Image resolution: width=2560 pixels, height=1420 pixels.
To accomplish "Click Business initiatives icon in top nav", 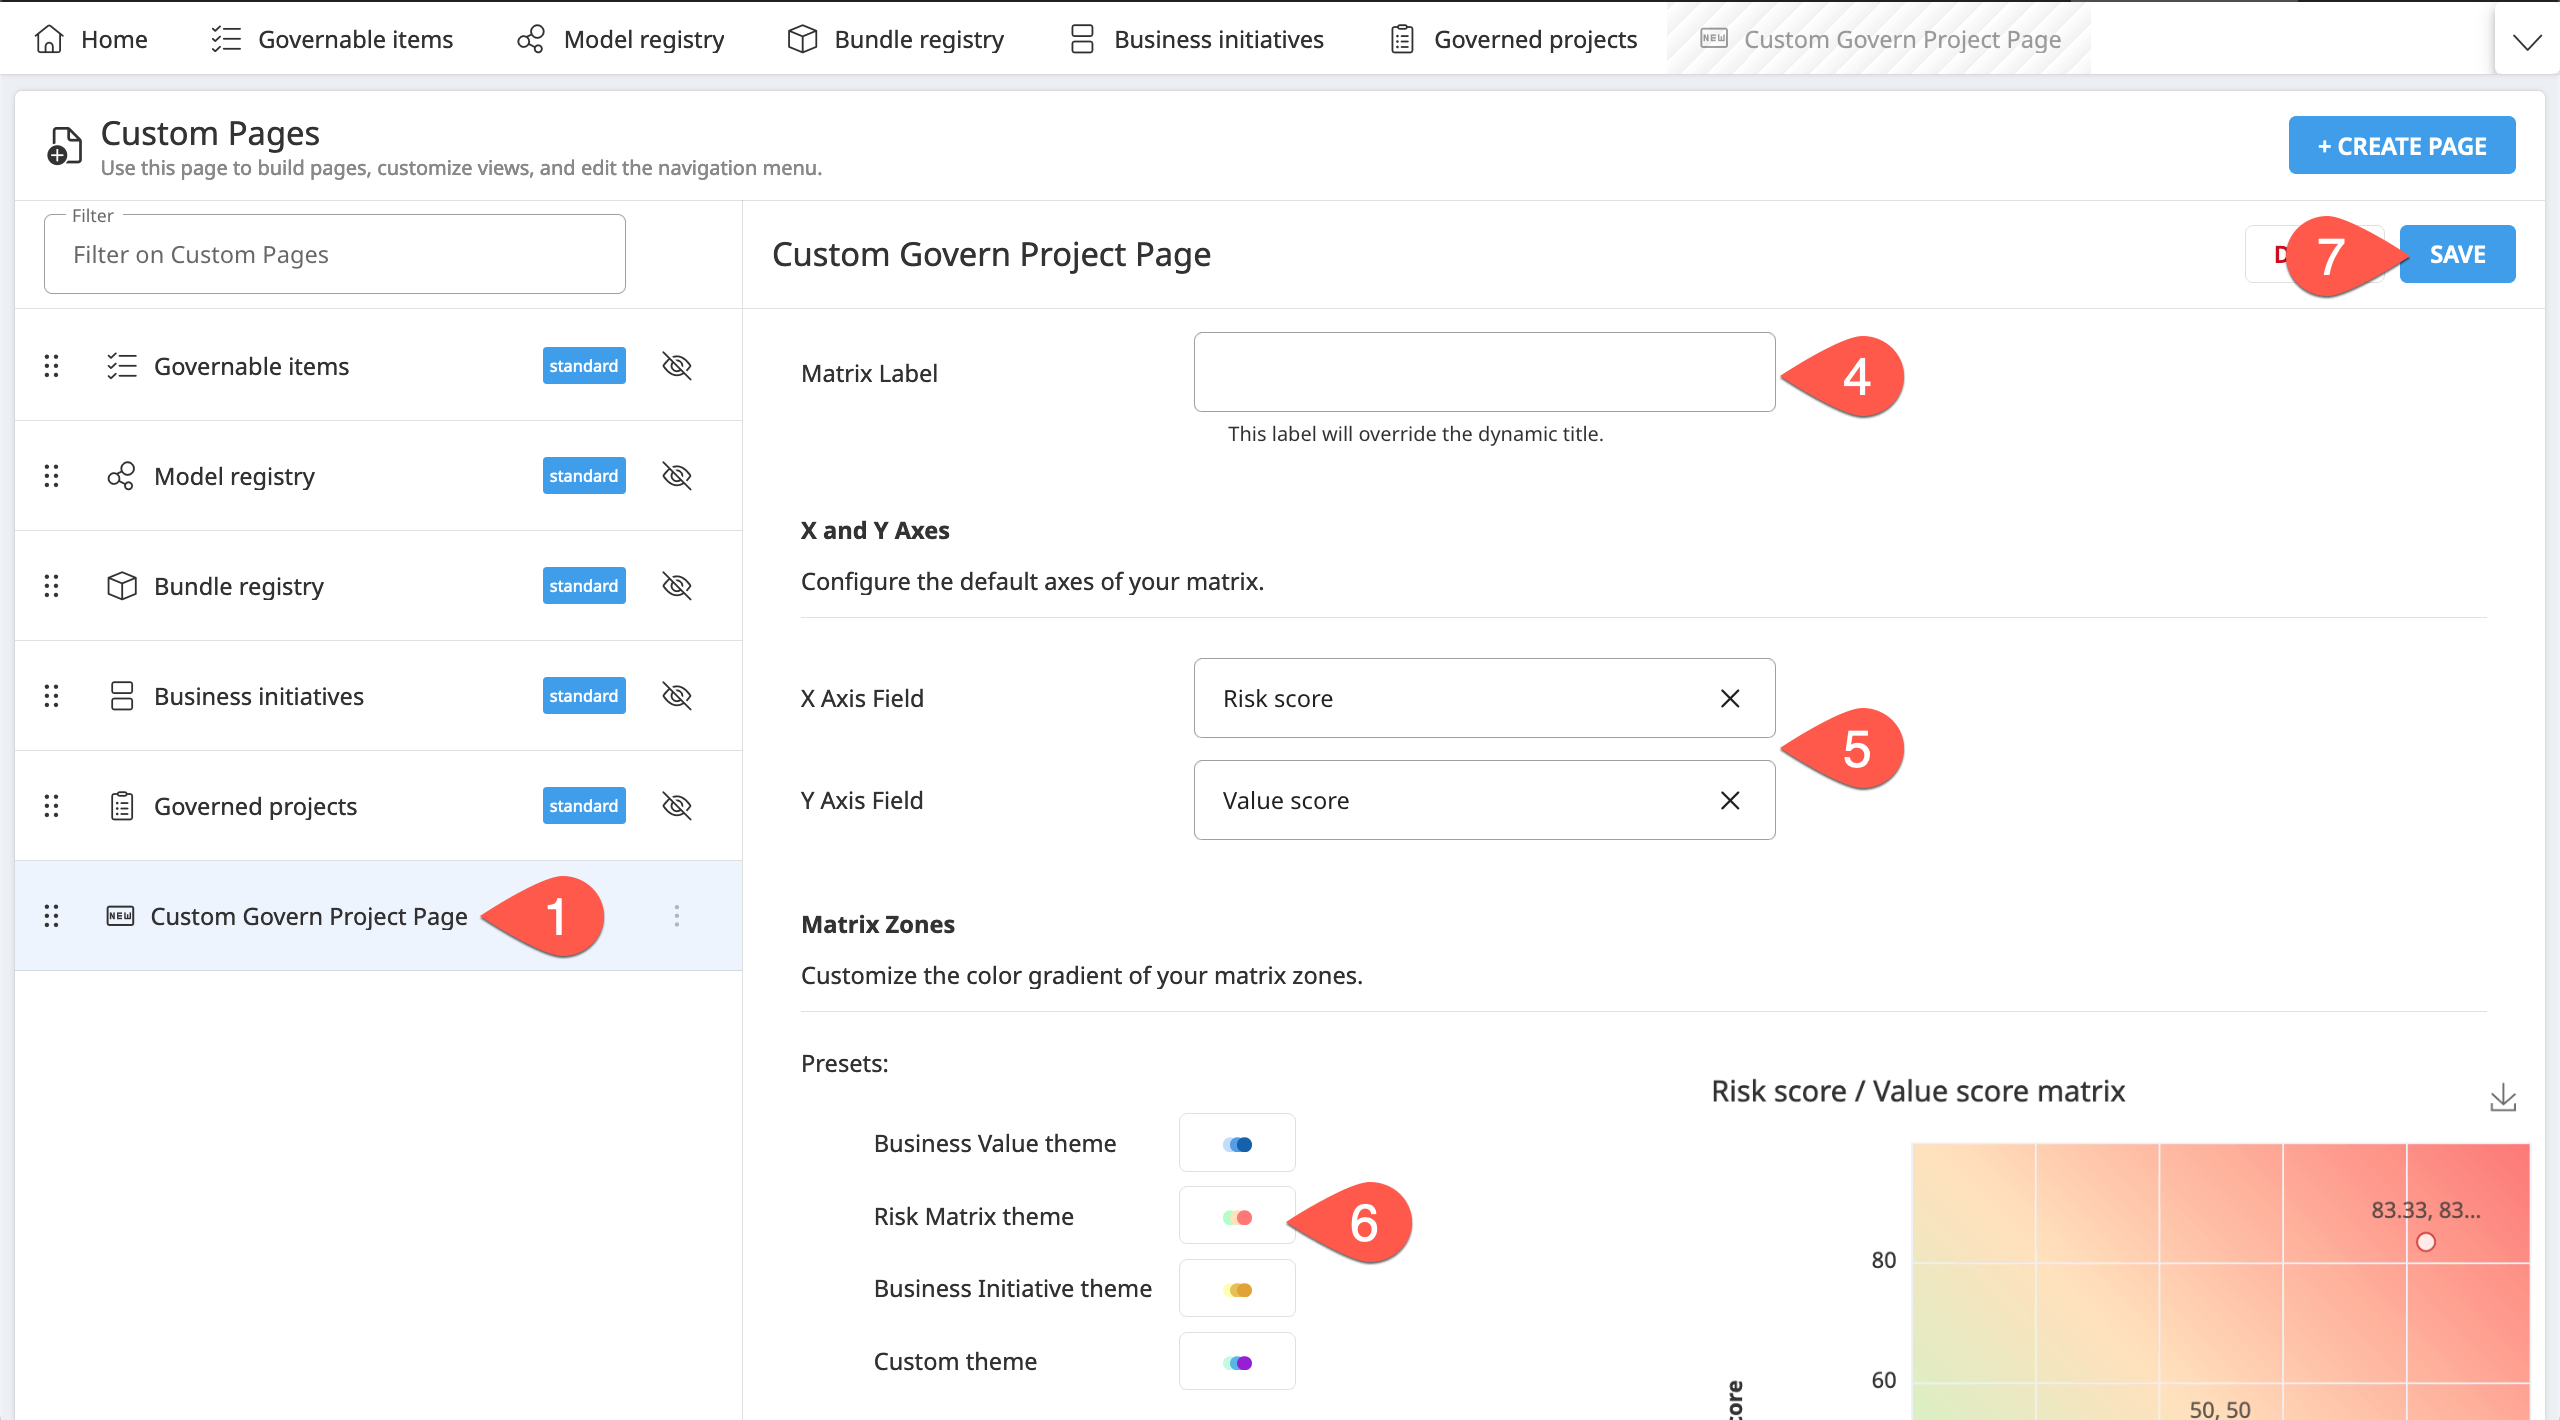I will 1082,39.
